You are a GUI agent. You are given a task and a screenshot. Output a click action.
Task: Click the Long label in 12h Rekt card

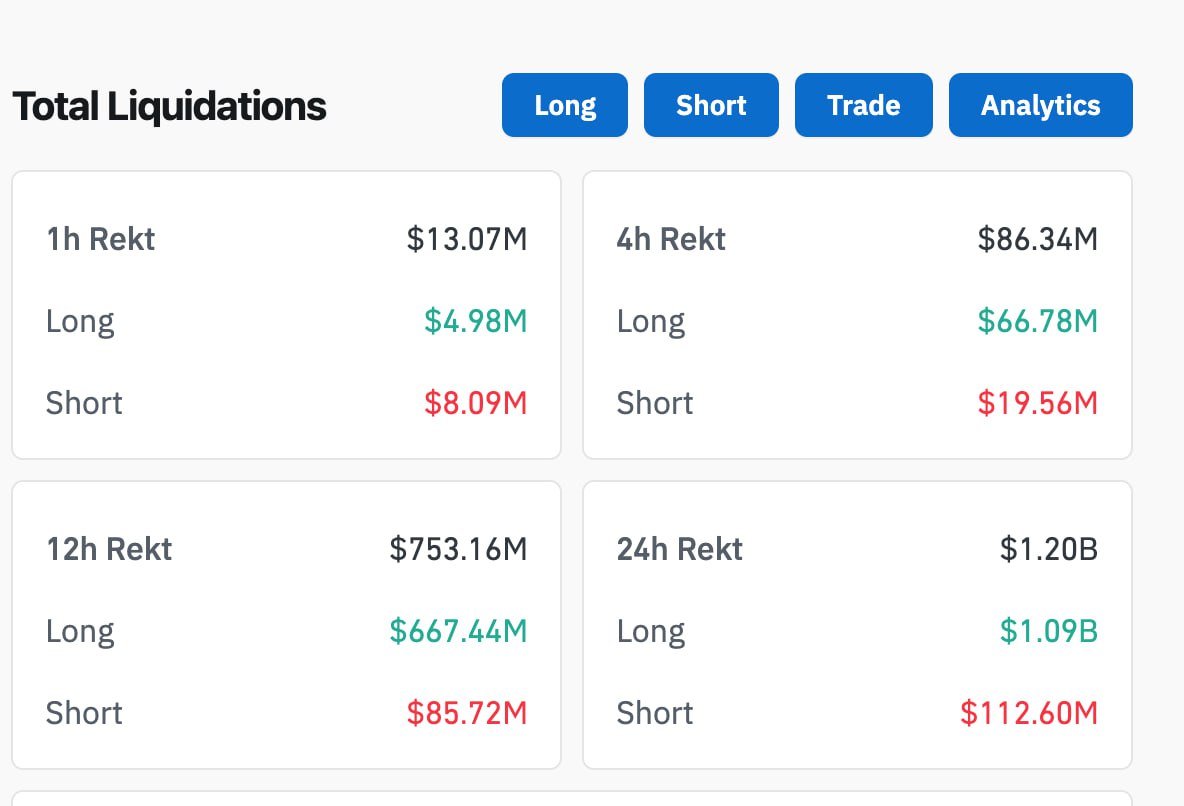[80, 632]
